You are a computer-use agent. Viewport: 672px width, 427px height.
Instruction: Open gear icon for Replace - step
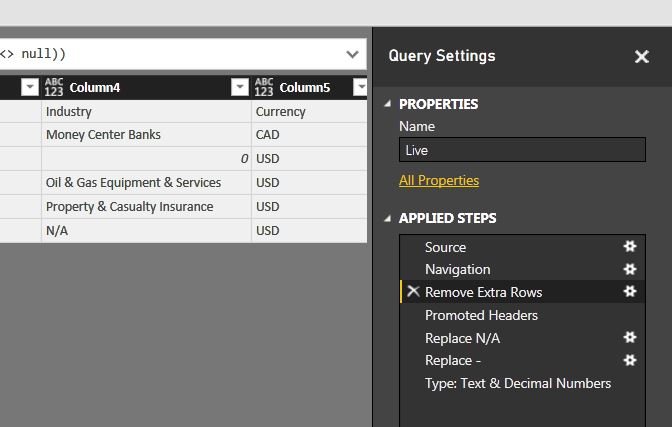point(629,361)
